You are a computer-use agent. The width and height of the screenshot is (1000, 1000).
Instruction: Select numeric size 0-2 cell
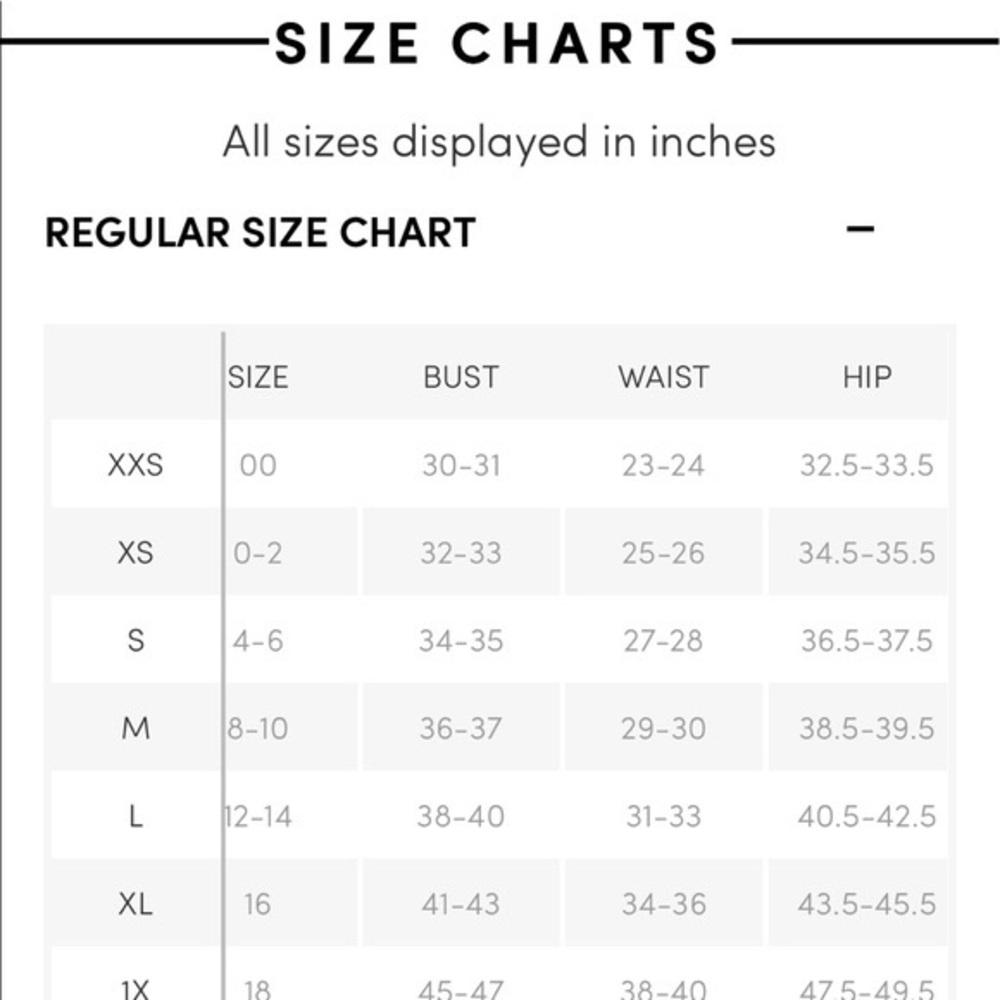click(x=258, y=553)
